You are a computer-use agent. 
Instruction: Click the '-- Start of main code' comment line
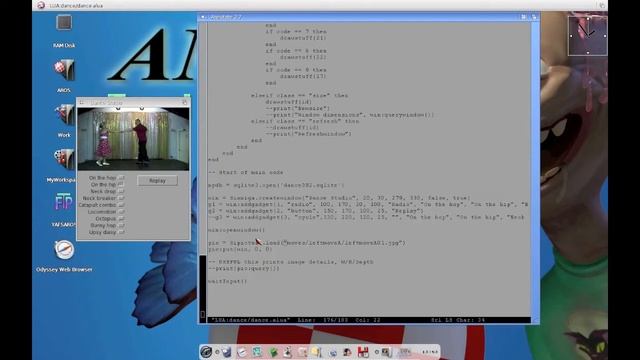coord(246,172)
